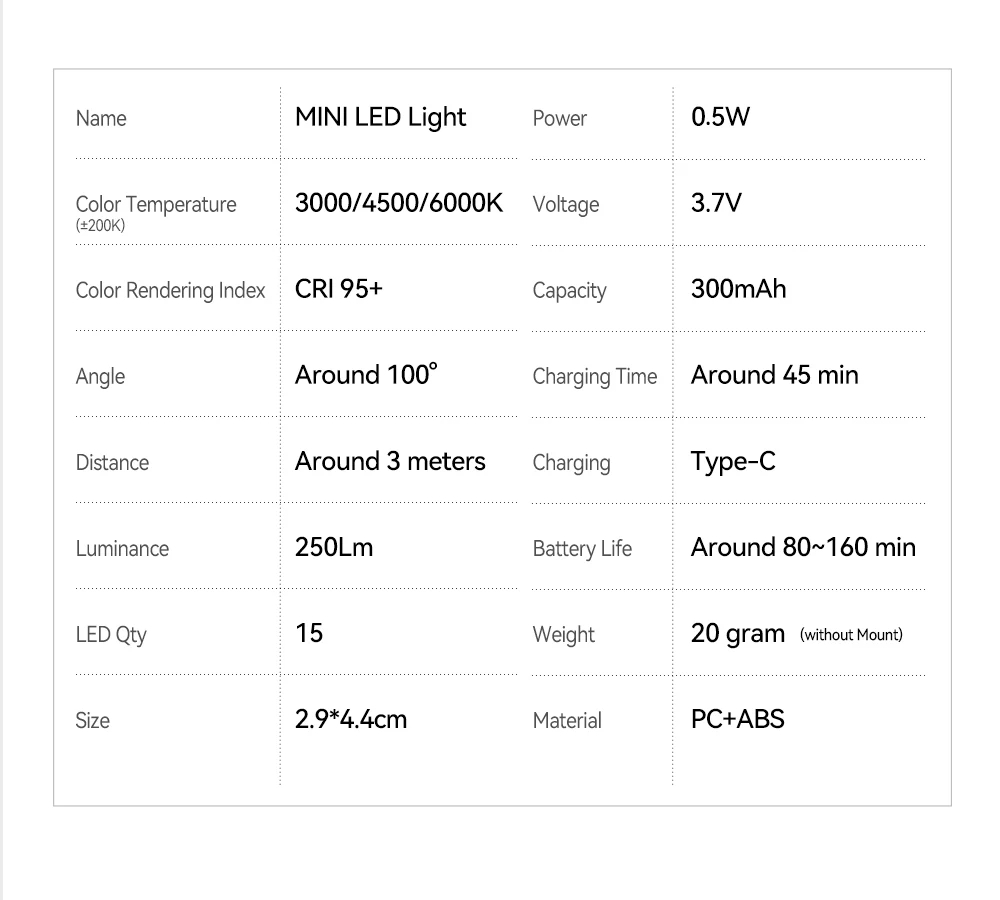Click the 3000/4500/6000K value
The image size is (1000, 900).
[x=399, y=203]
